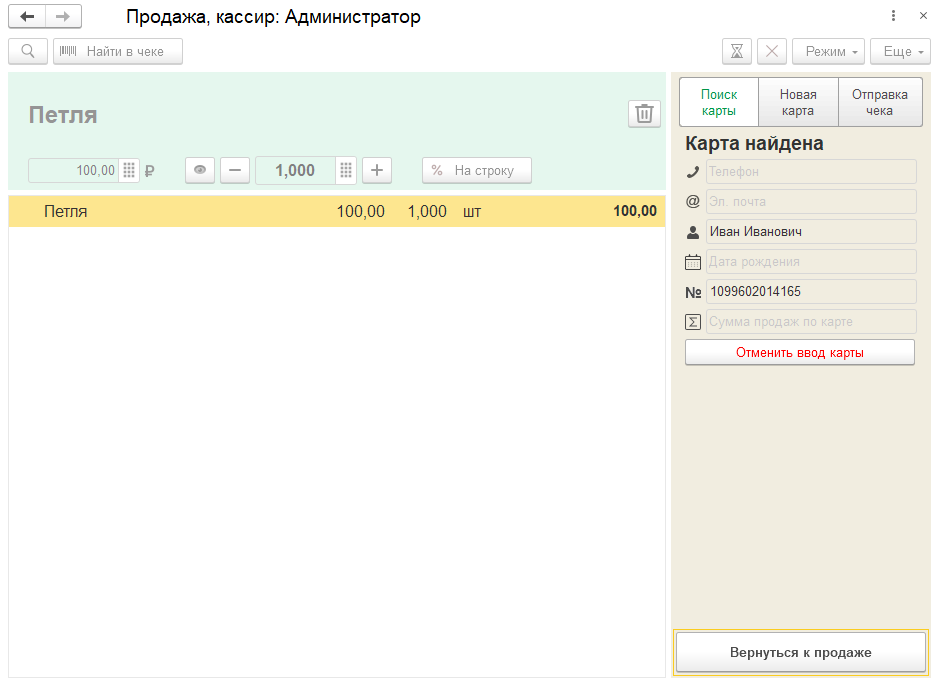Image resolution: width=940 pixels, height=679 pixels.
Task: Expand the Еще dropdown menu
Action: click(900, 51)
